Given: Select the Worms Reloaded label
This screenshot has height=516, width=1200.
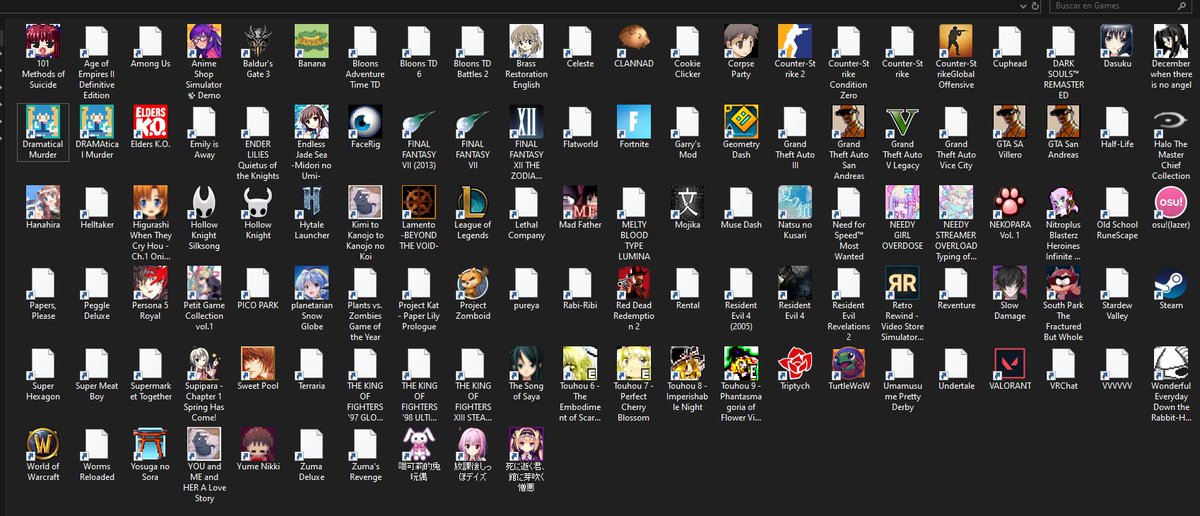Looking at the screenshot, I should [x=97, y=474].
